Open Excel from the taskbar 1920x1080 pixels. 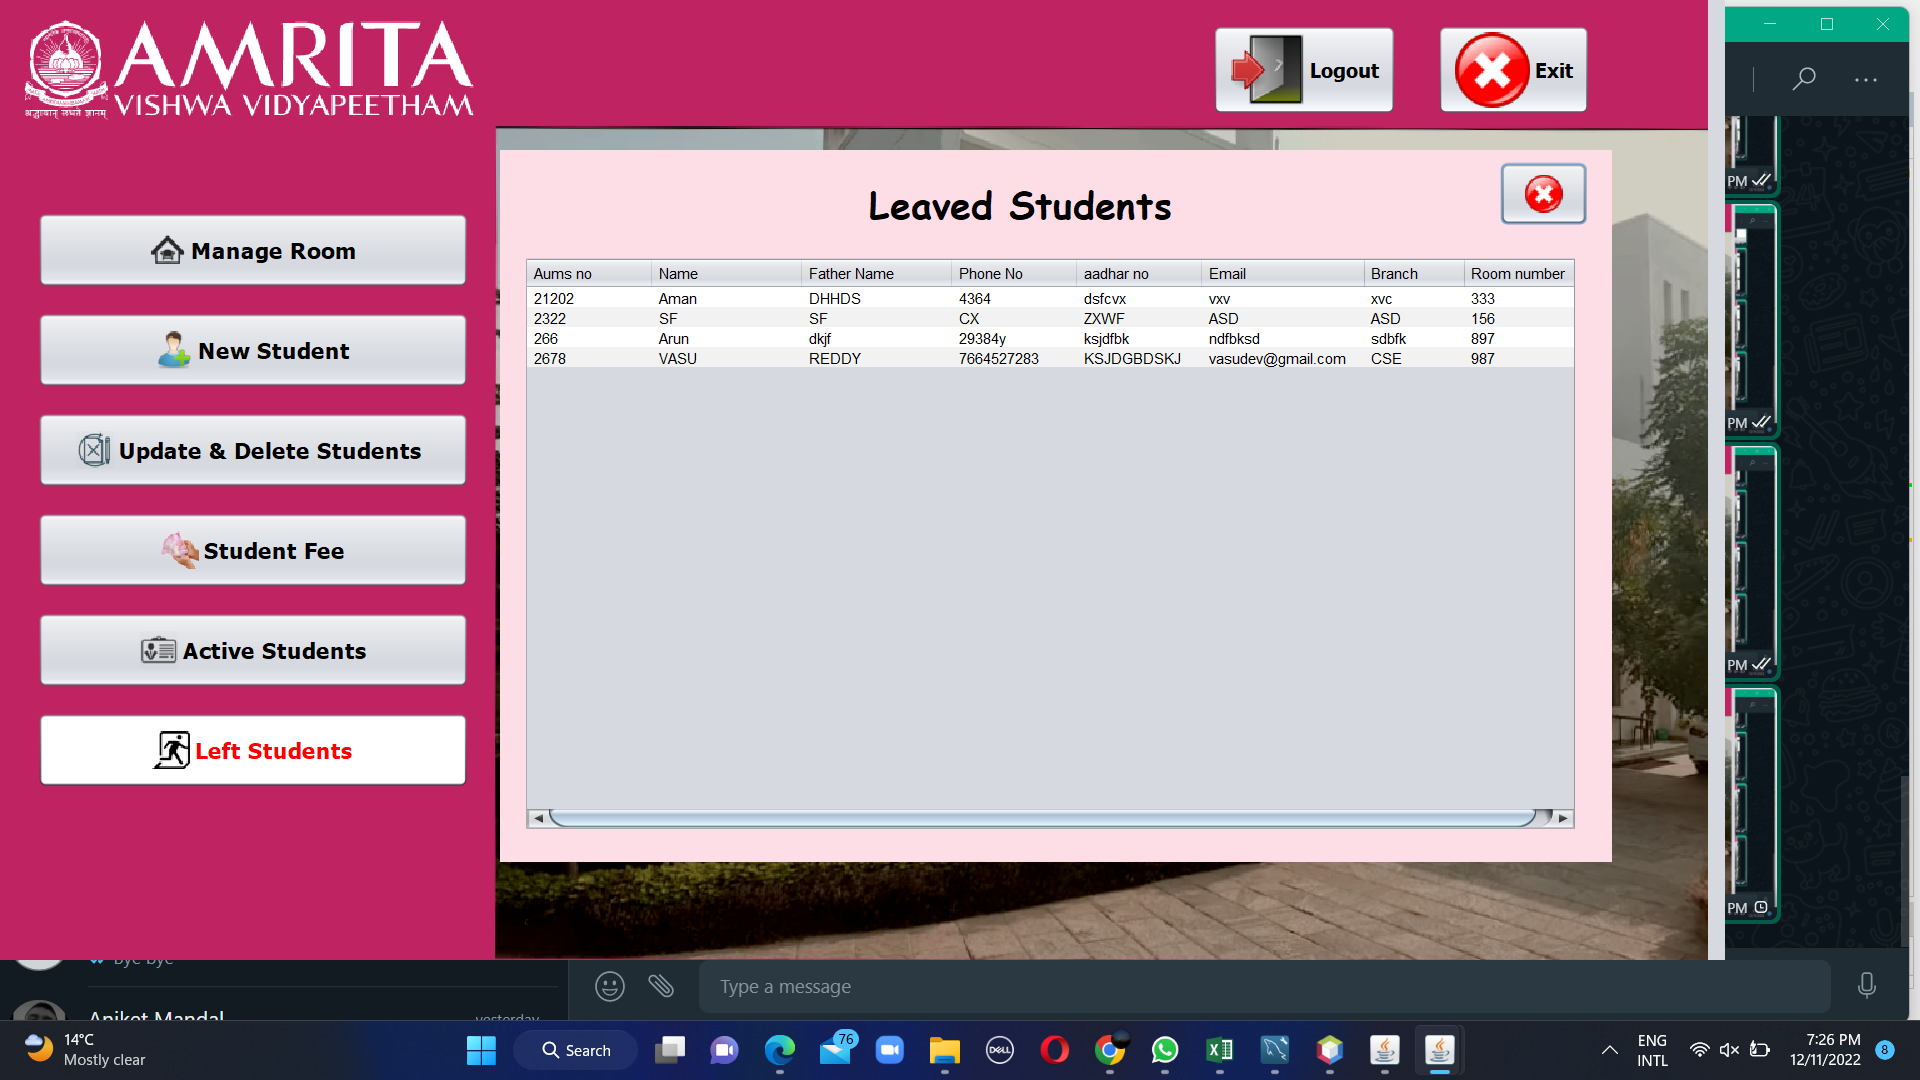pos(1219,1050)
